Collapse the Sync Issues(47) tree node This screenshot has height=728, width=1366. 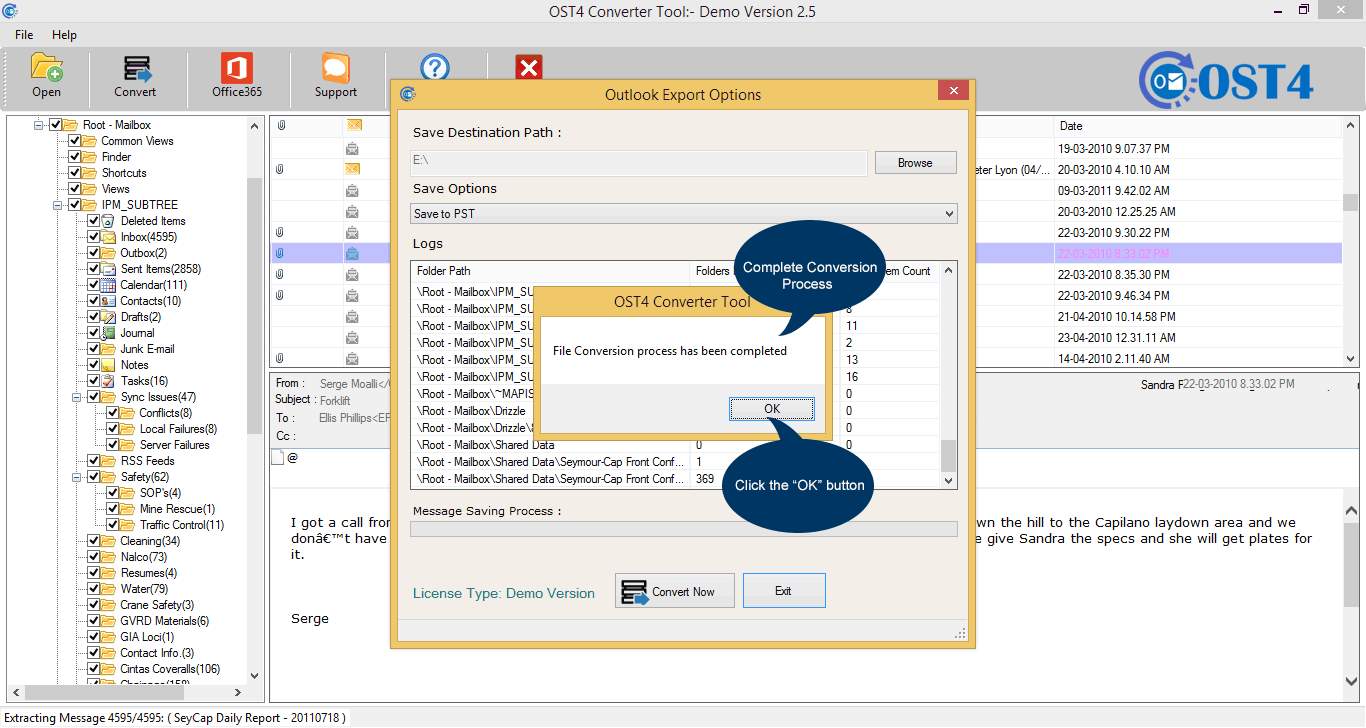[77, 397]
